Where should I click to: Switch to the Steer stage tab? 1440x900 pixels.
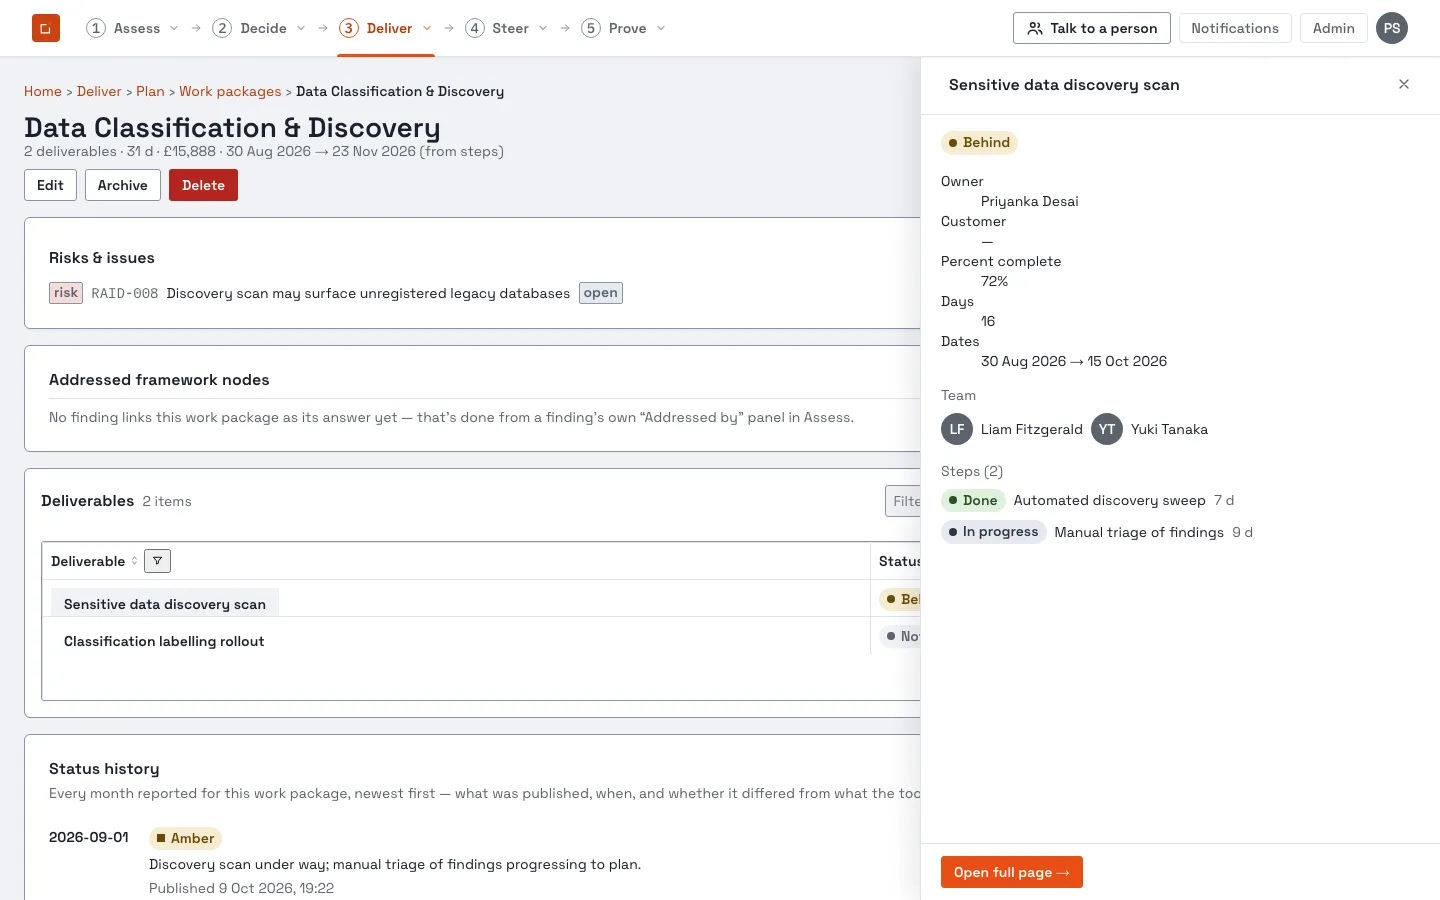pos(497,28)
